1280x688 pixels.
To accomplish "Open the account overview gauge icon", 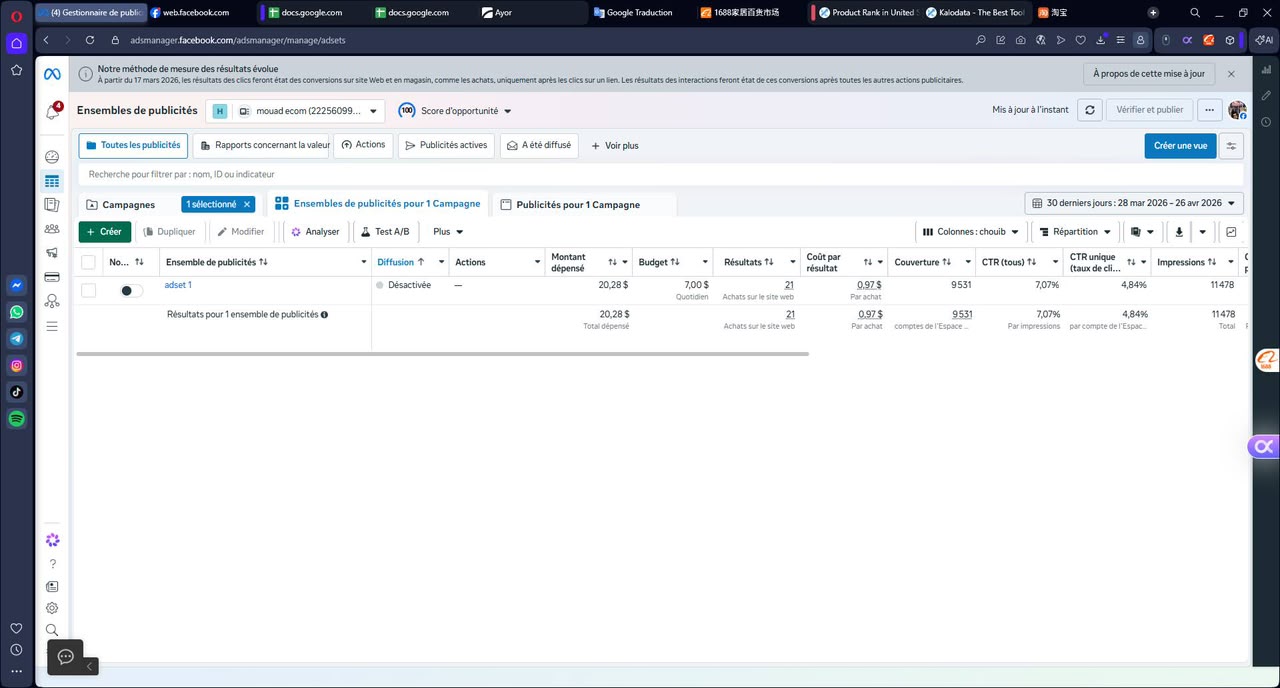I will point(52,157).
